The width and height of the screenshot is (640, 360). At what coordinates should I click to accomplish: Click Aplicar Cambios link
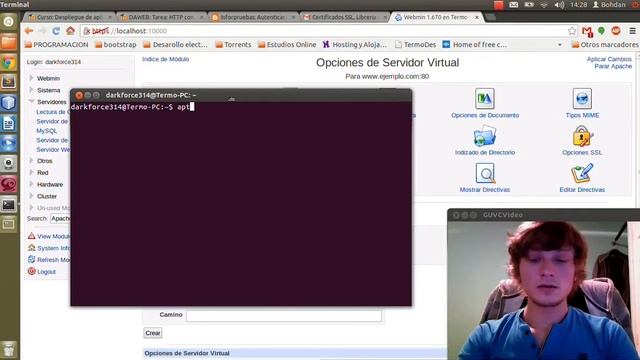pos(609,59)
